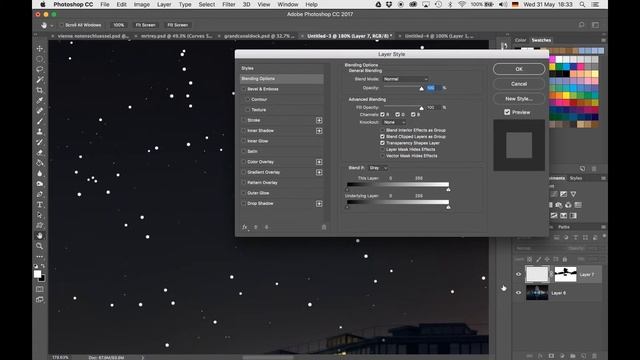This screenshot has width=640, height=360.
Task: Select the History Brush tool
Action: click(x=40, y=142)
